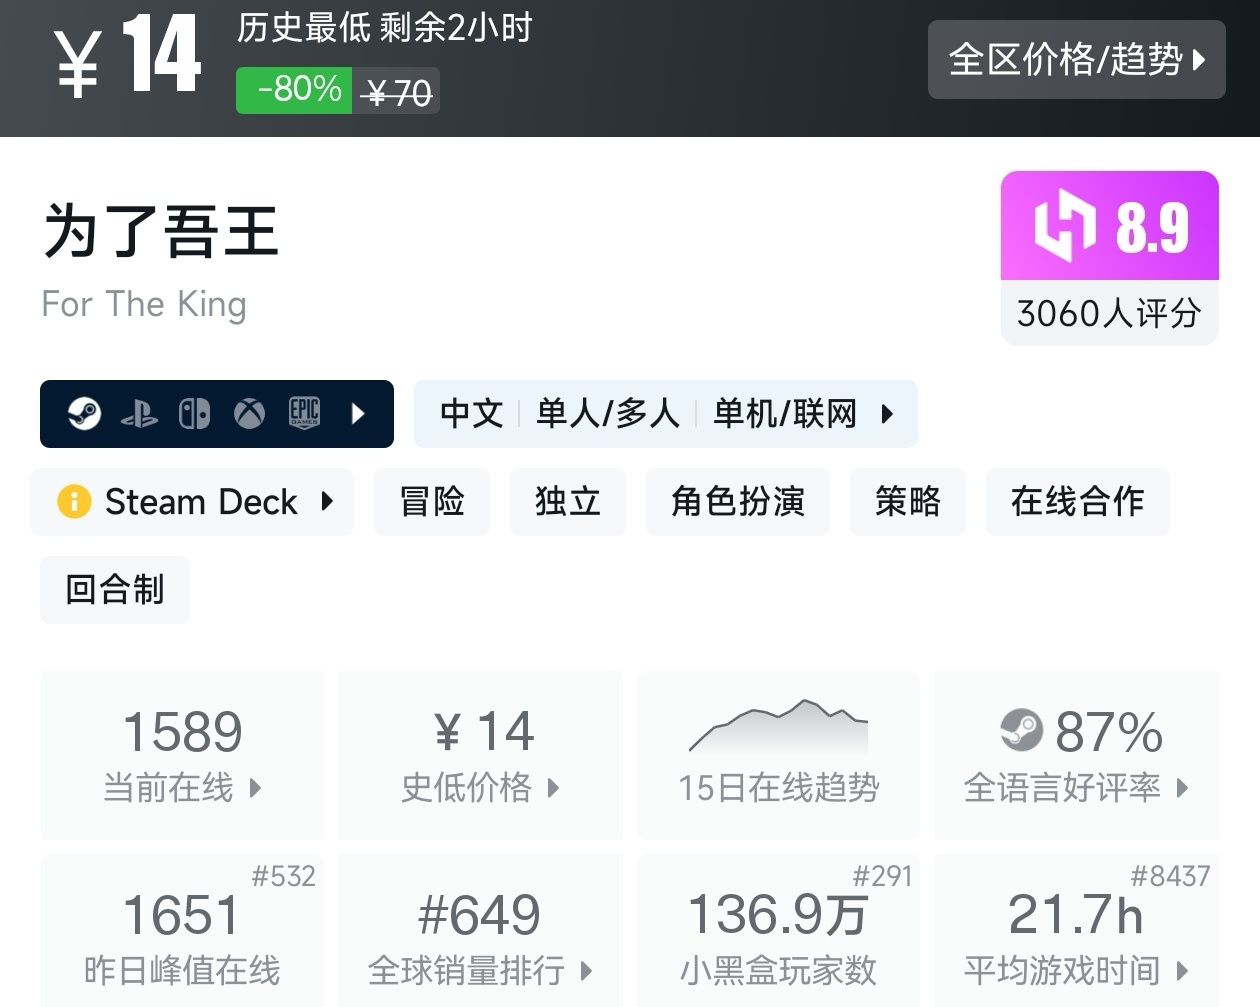The width and height of the screenshot is (1260, 1007).
Task: Select the Xbox platform icon
Action: [x=249, y=413]
